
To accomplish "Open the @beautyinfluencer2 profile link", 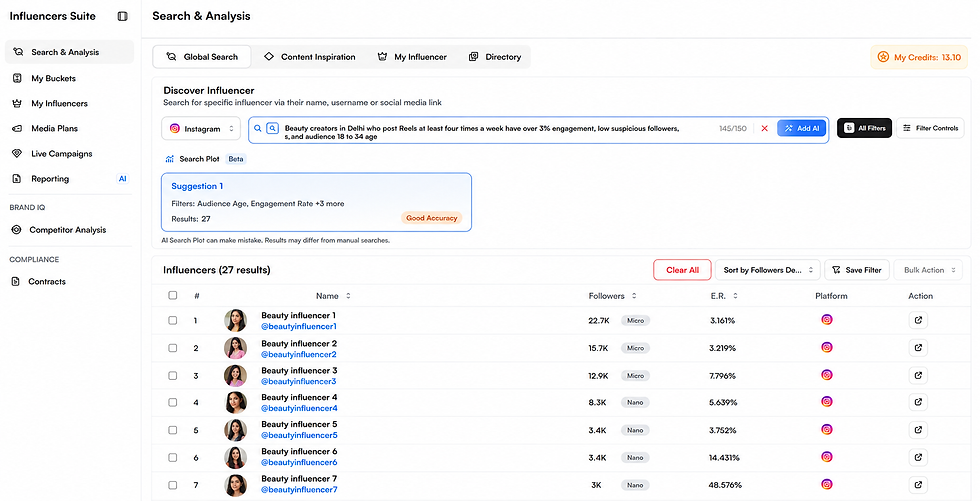I will point(299,354).
